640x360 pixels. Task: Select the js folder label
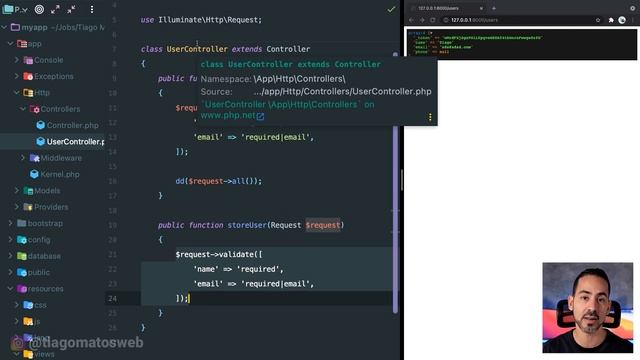(x=37, y=321)
